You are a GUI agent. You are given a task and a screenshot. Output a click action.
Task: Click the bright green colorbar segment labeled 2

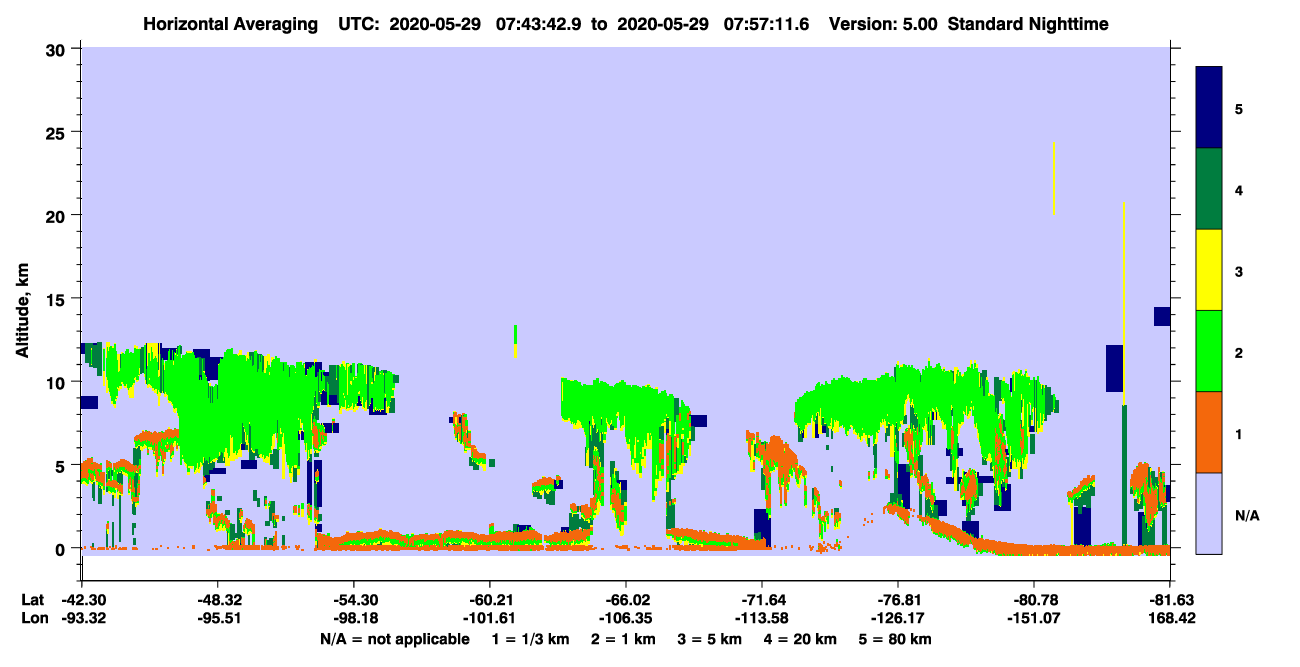(1209, 351)
